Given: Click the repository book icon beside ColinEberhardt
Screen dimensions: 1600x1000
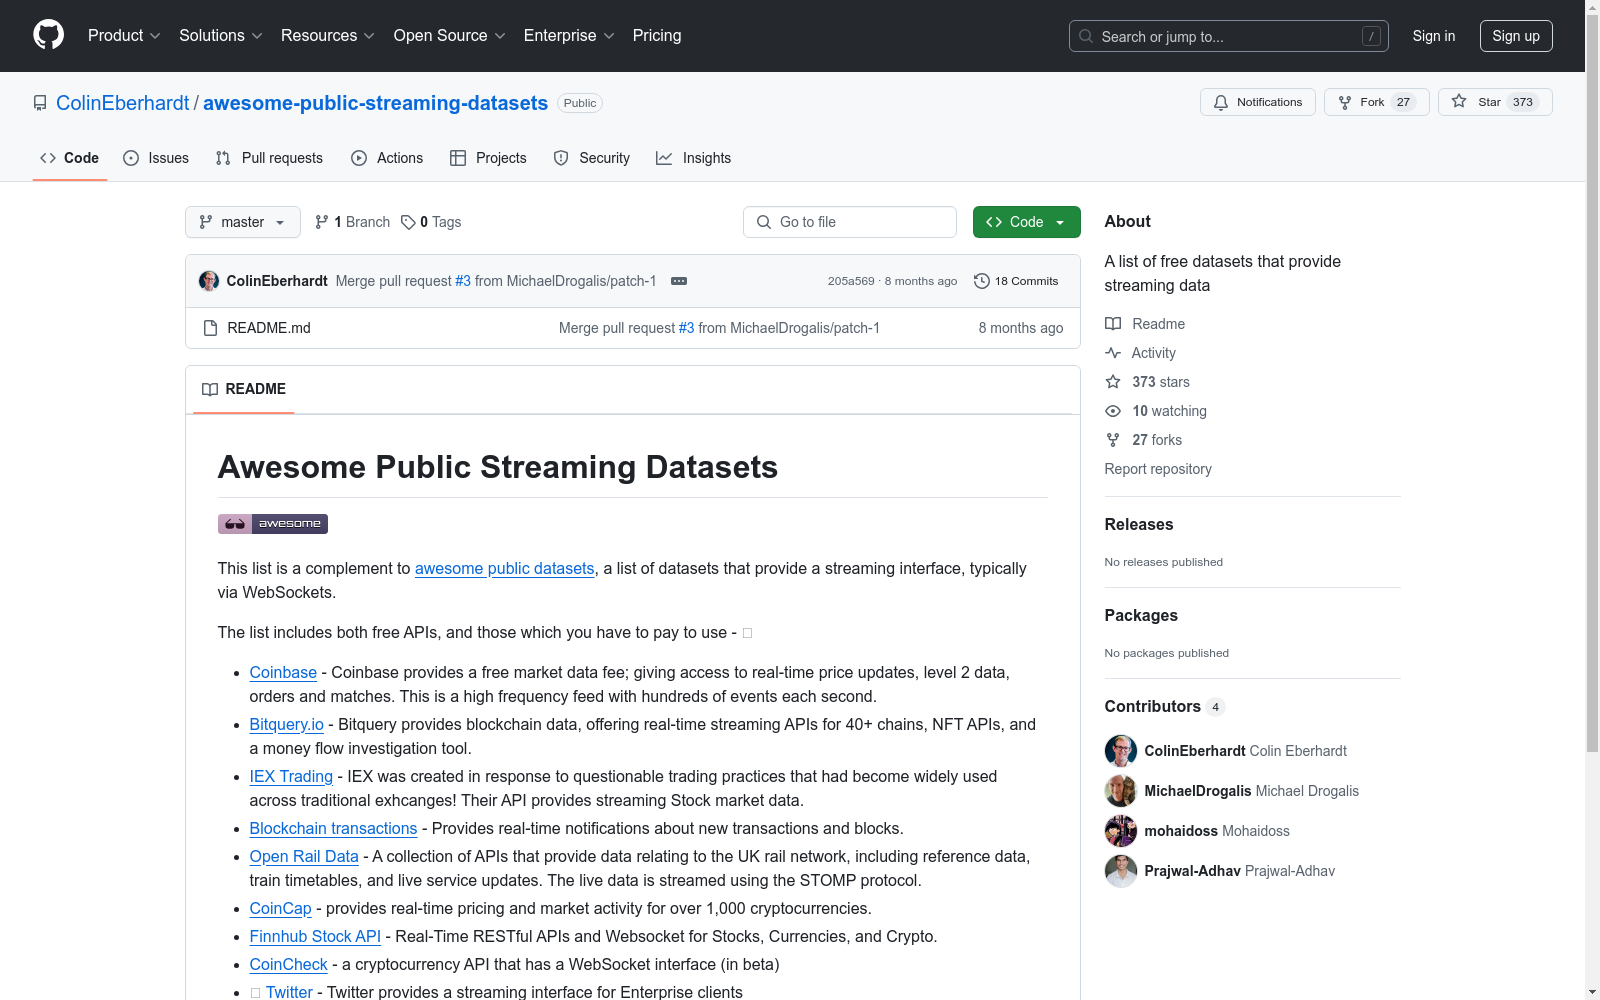Looking at the screenshot, I should (40, 103).
